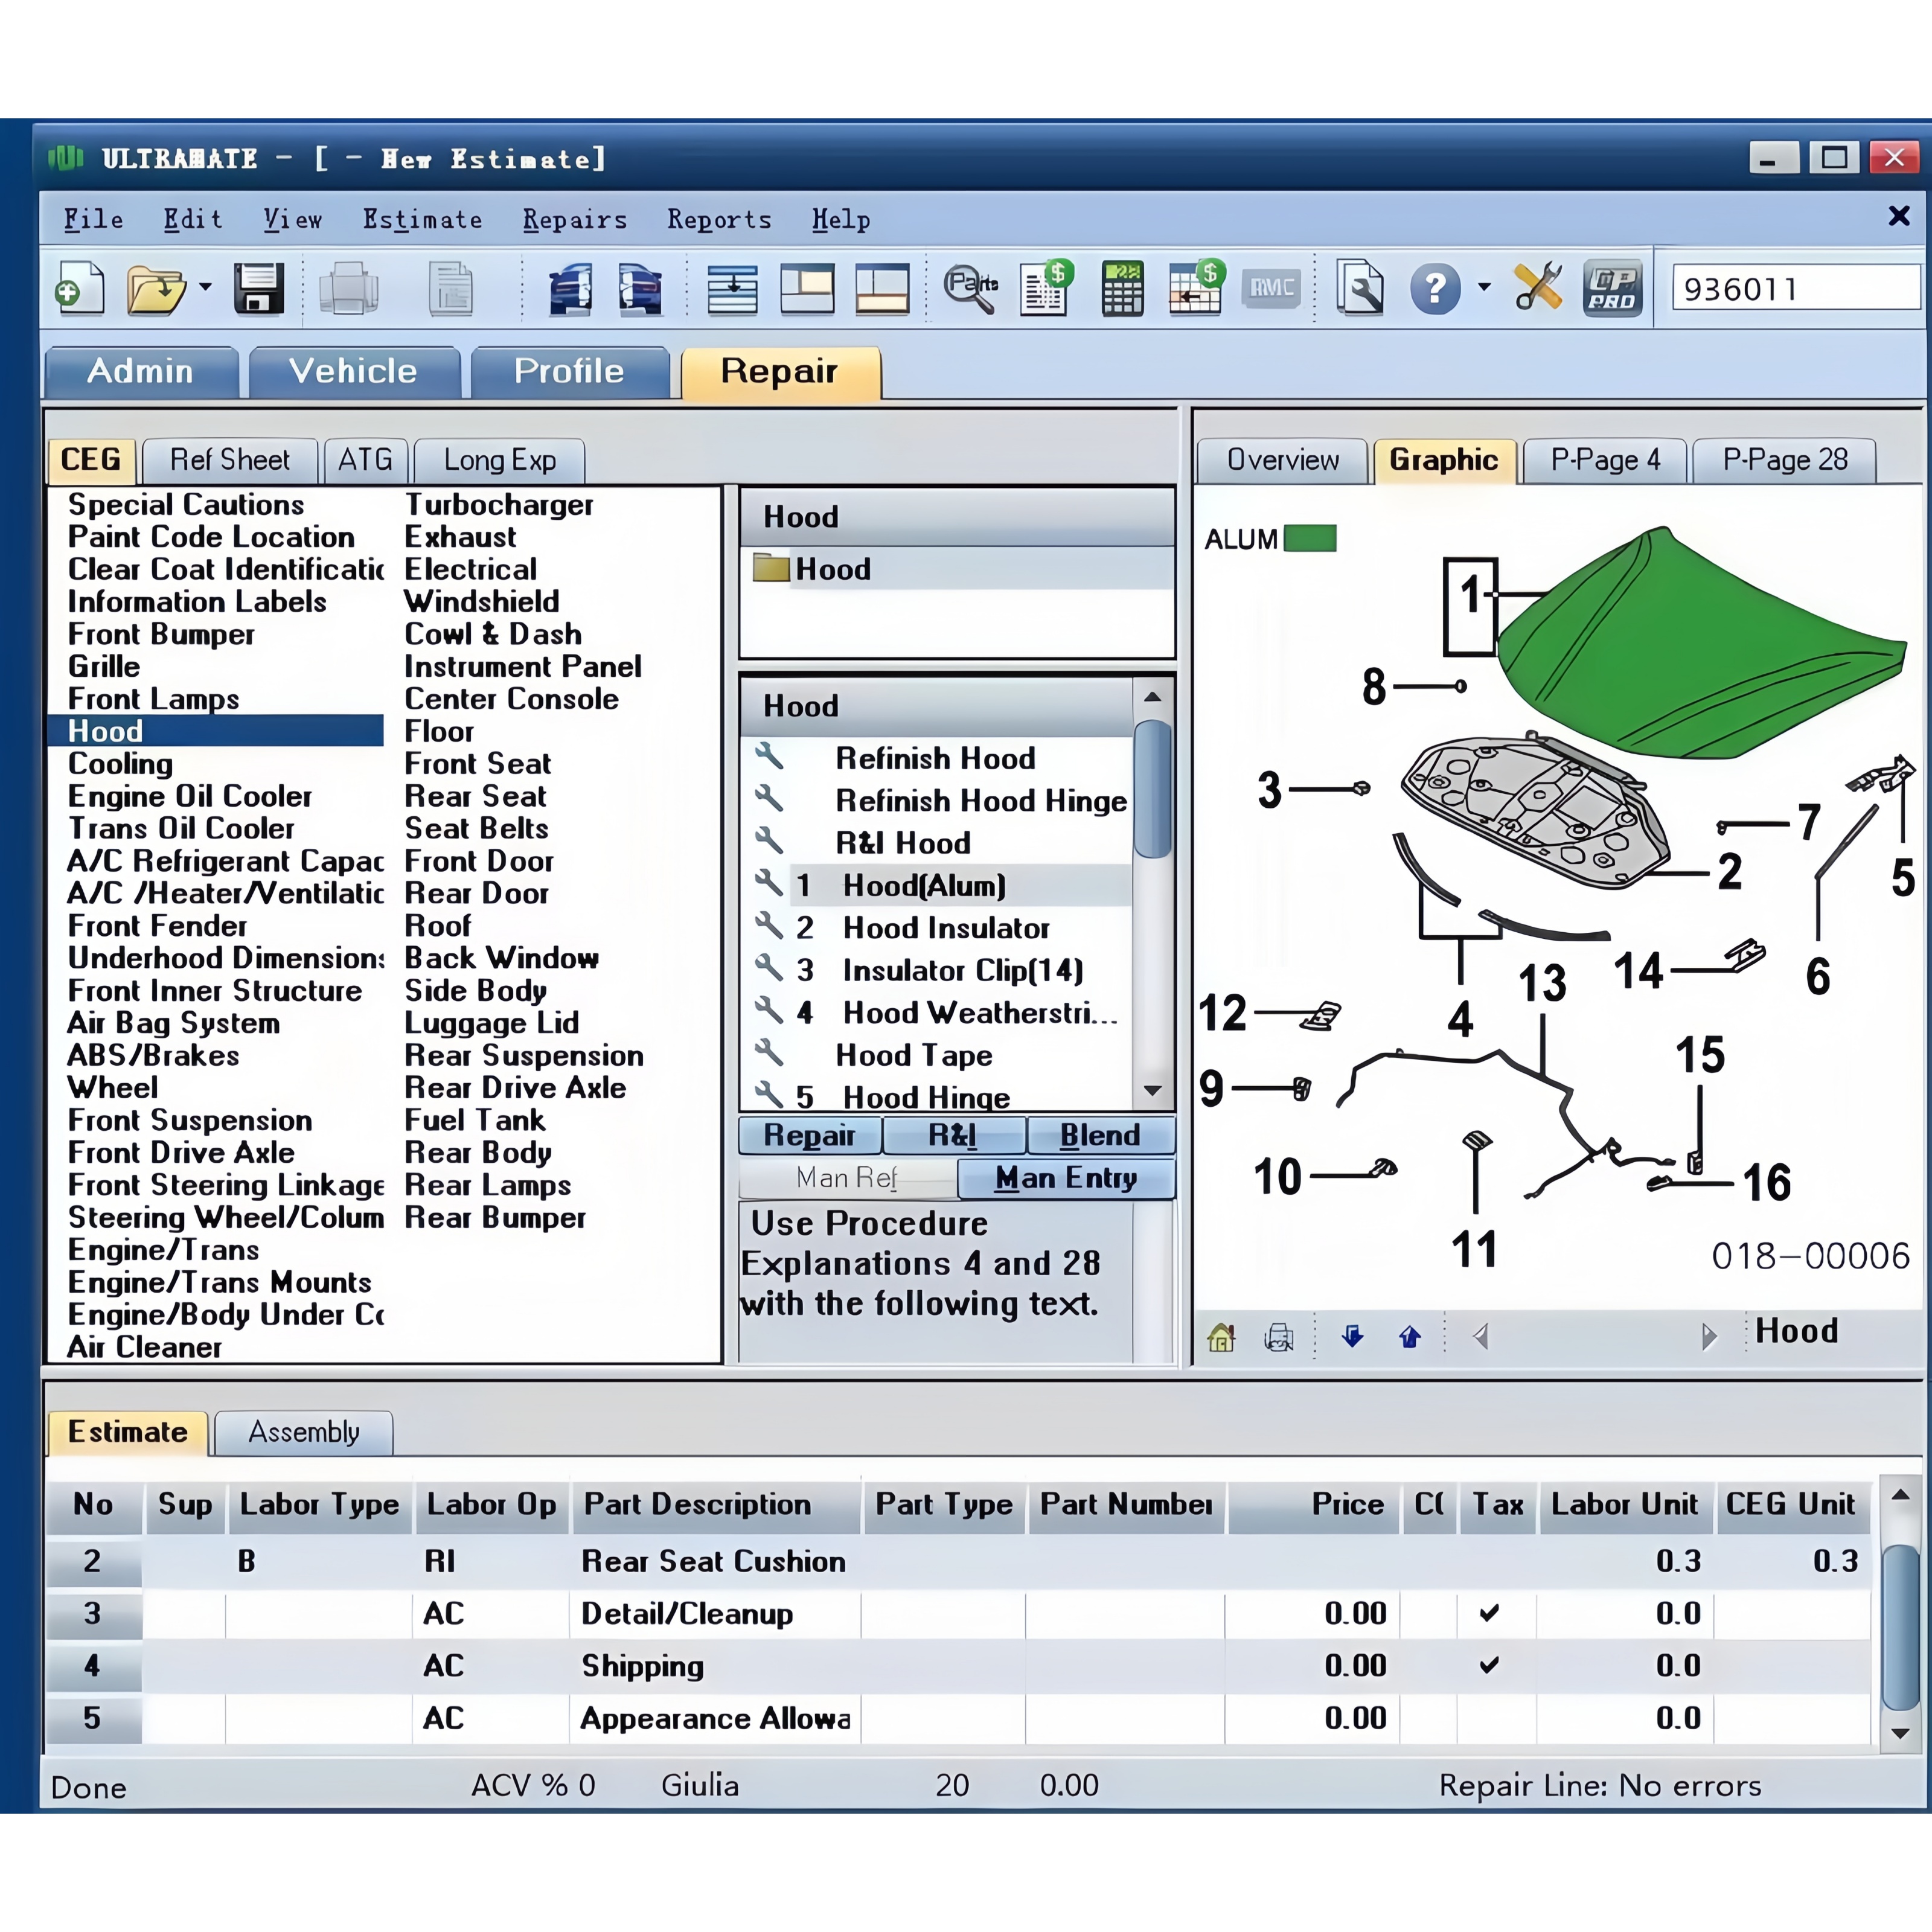Select the Long Exp tab
This screenshot has height=1932, width=1932.
(500, 460)
